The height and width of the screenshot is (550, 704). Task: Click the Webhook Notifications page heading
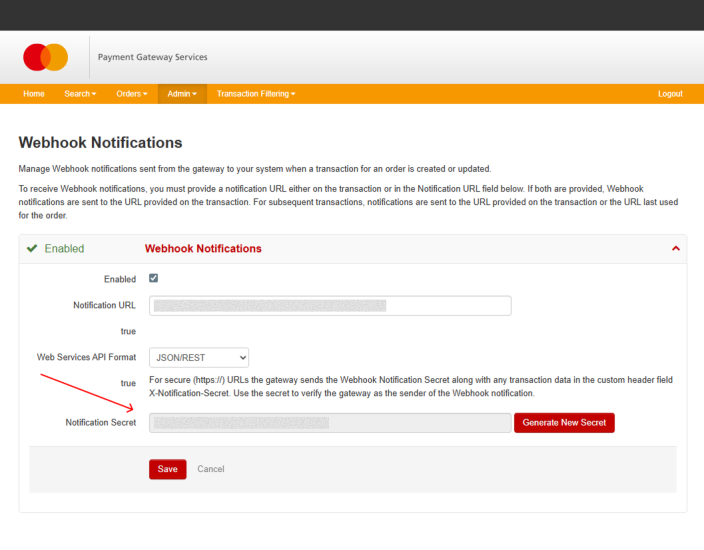tap(101, 142)
